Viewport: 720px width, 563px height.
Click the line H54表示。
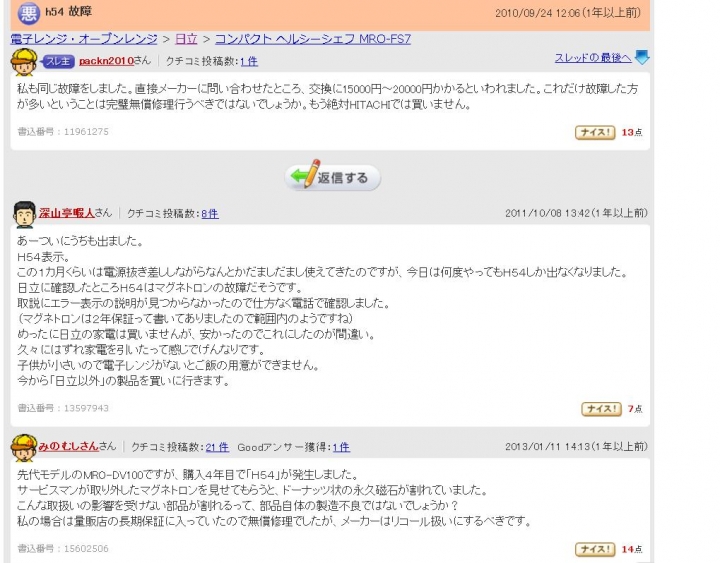point(44,257)
